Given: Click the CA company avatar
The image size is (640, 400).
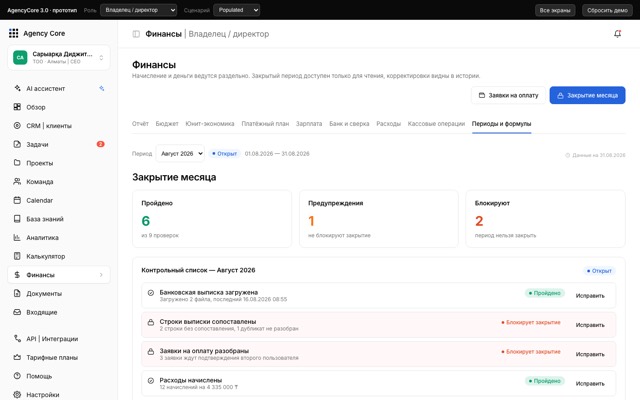Looking at the screenshot, I should click(20, 58).
